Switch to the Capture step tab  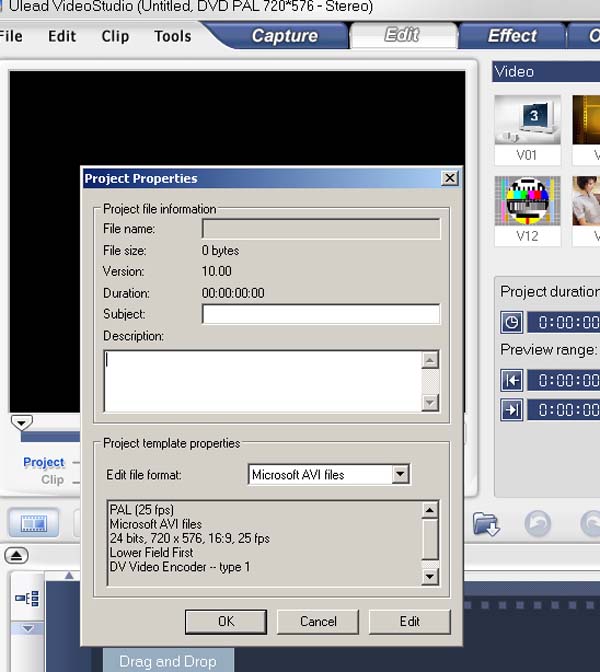(x=285, y=36)
